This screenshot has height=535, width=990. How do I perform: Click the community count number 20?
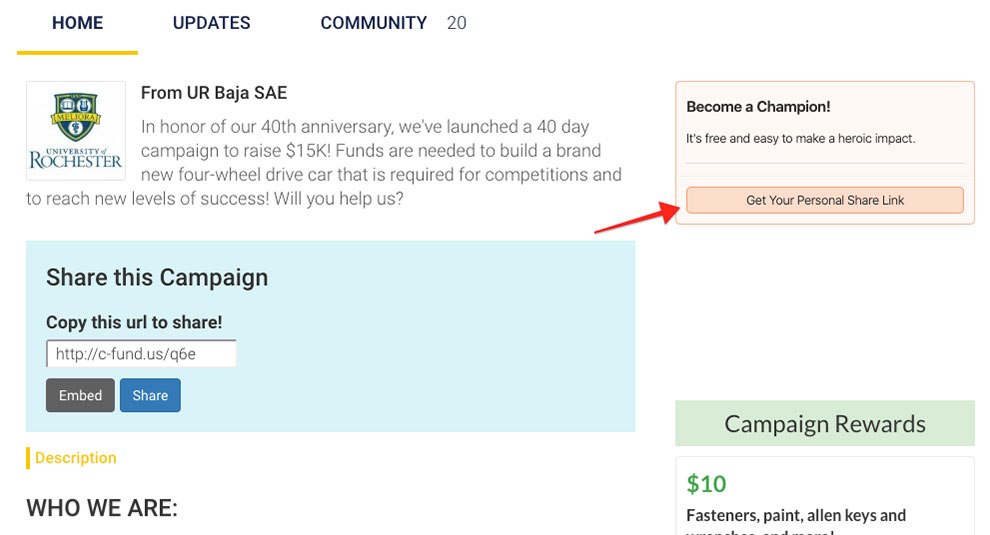(456, 23)
